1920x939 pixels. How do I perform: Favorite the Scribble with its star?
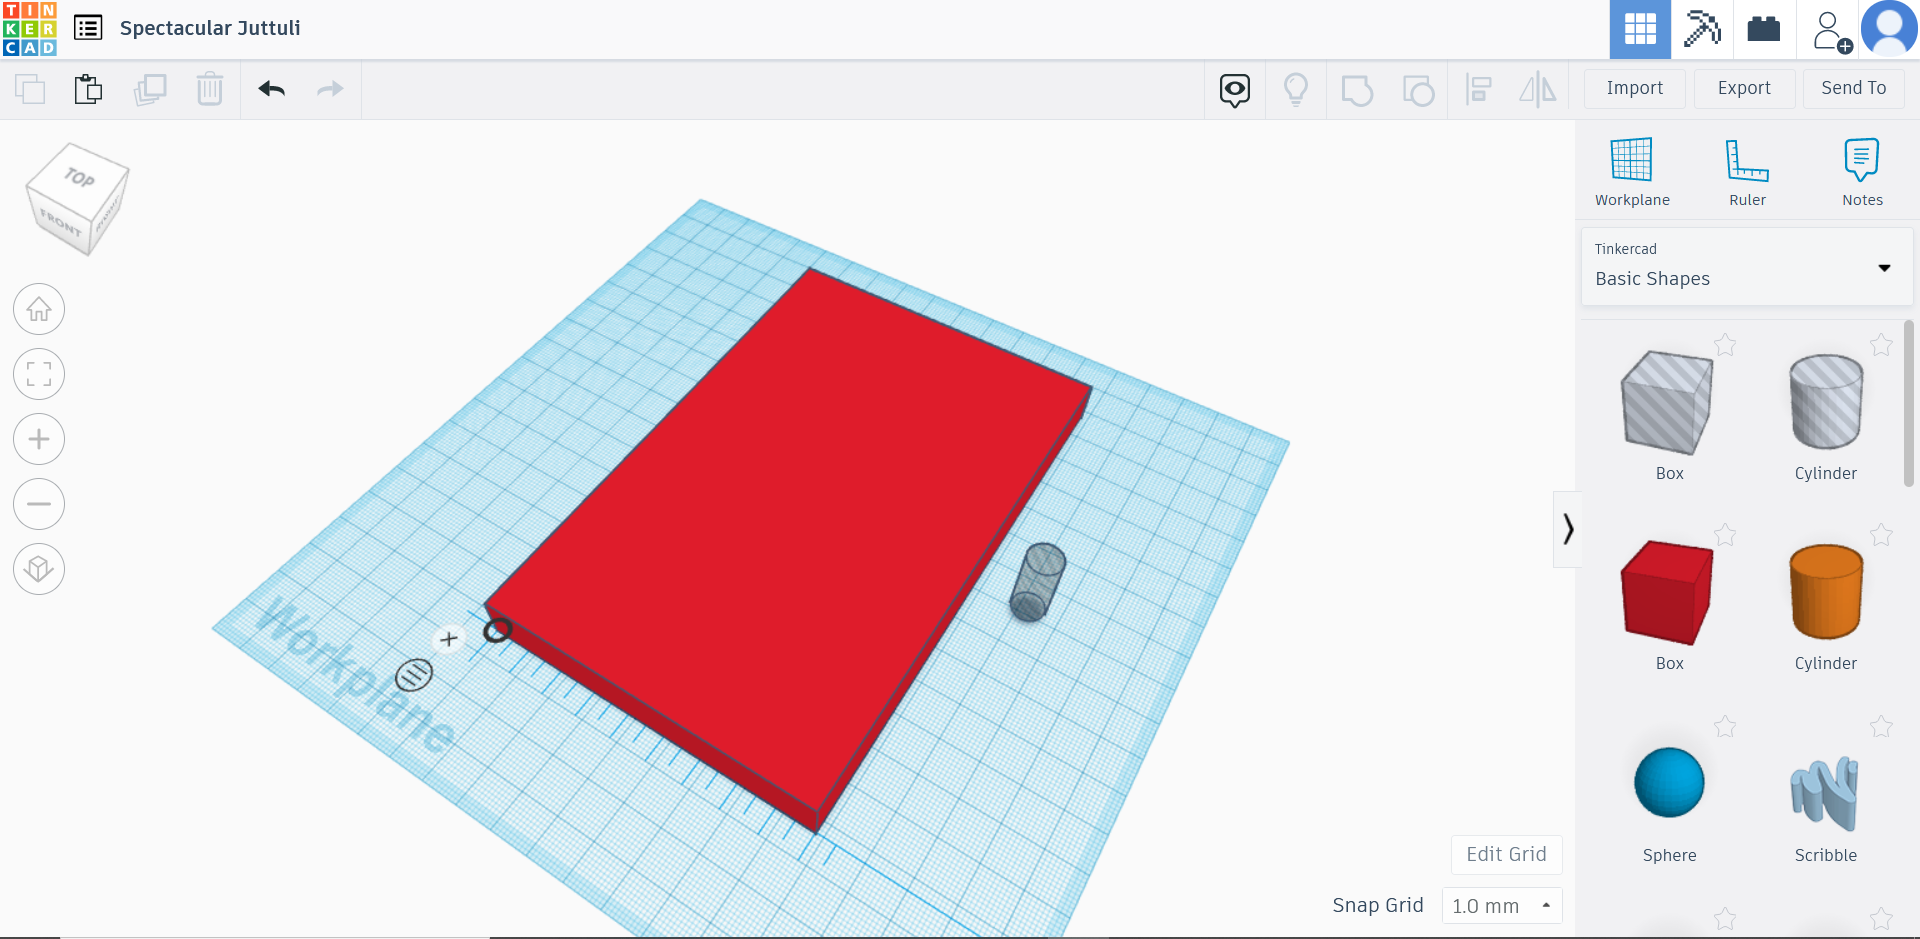1881,727
